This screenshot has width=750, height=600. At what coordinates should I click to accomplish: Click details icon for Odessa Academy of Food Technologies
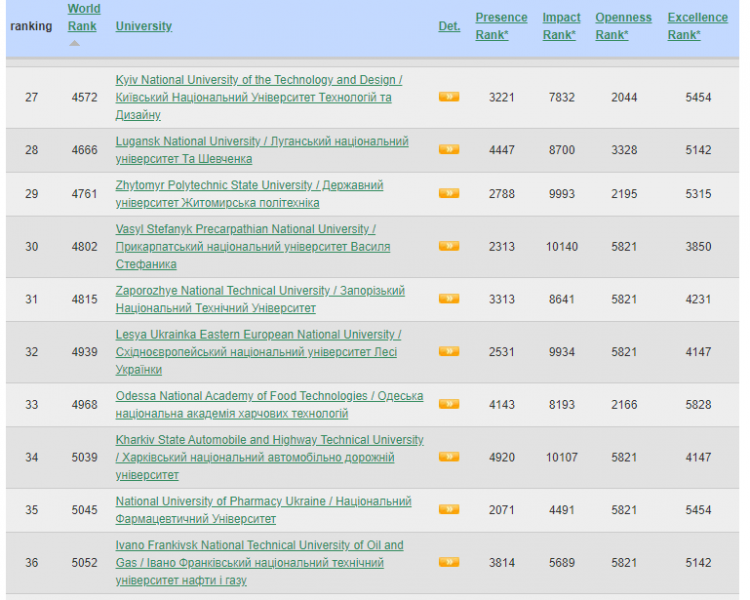[x=448, y=405]
